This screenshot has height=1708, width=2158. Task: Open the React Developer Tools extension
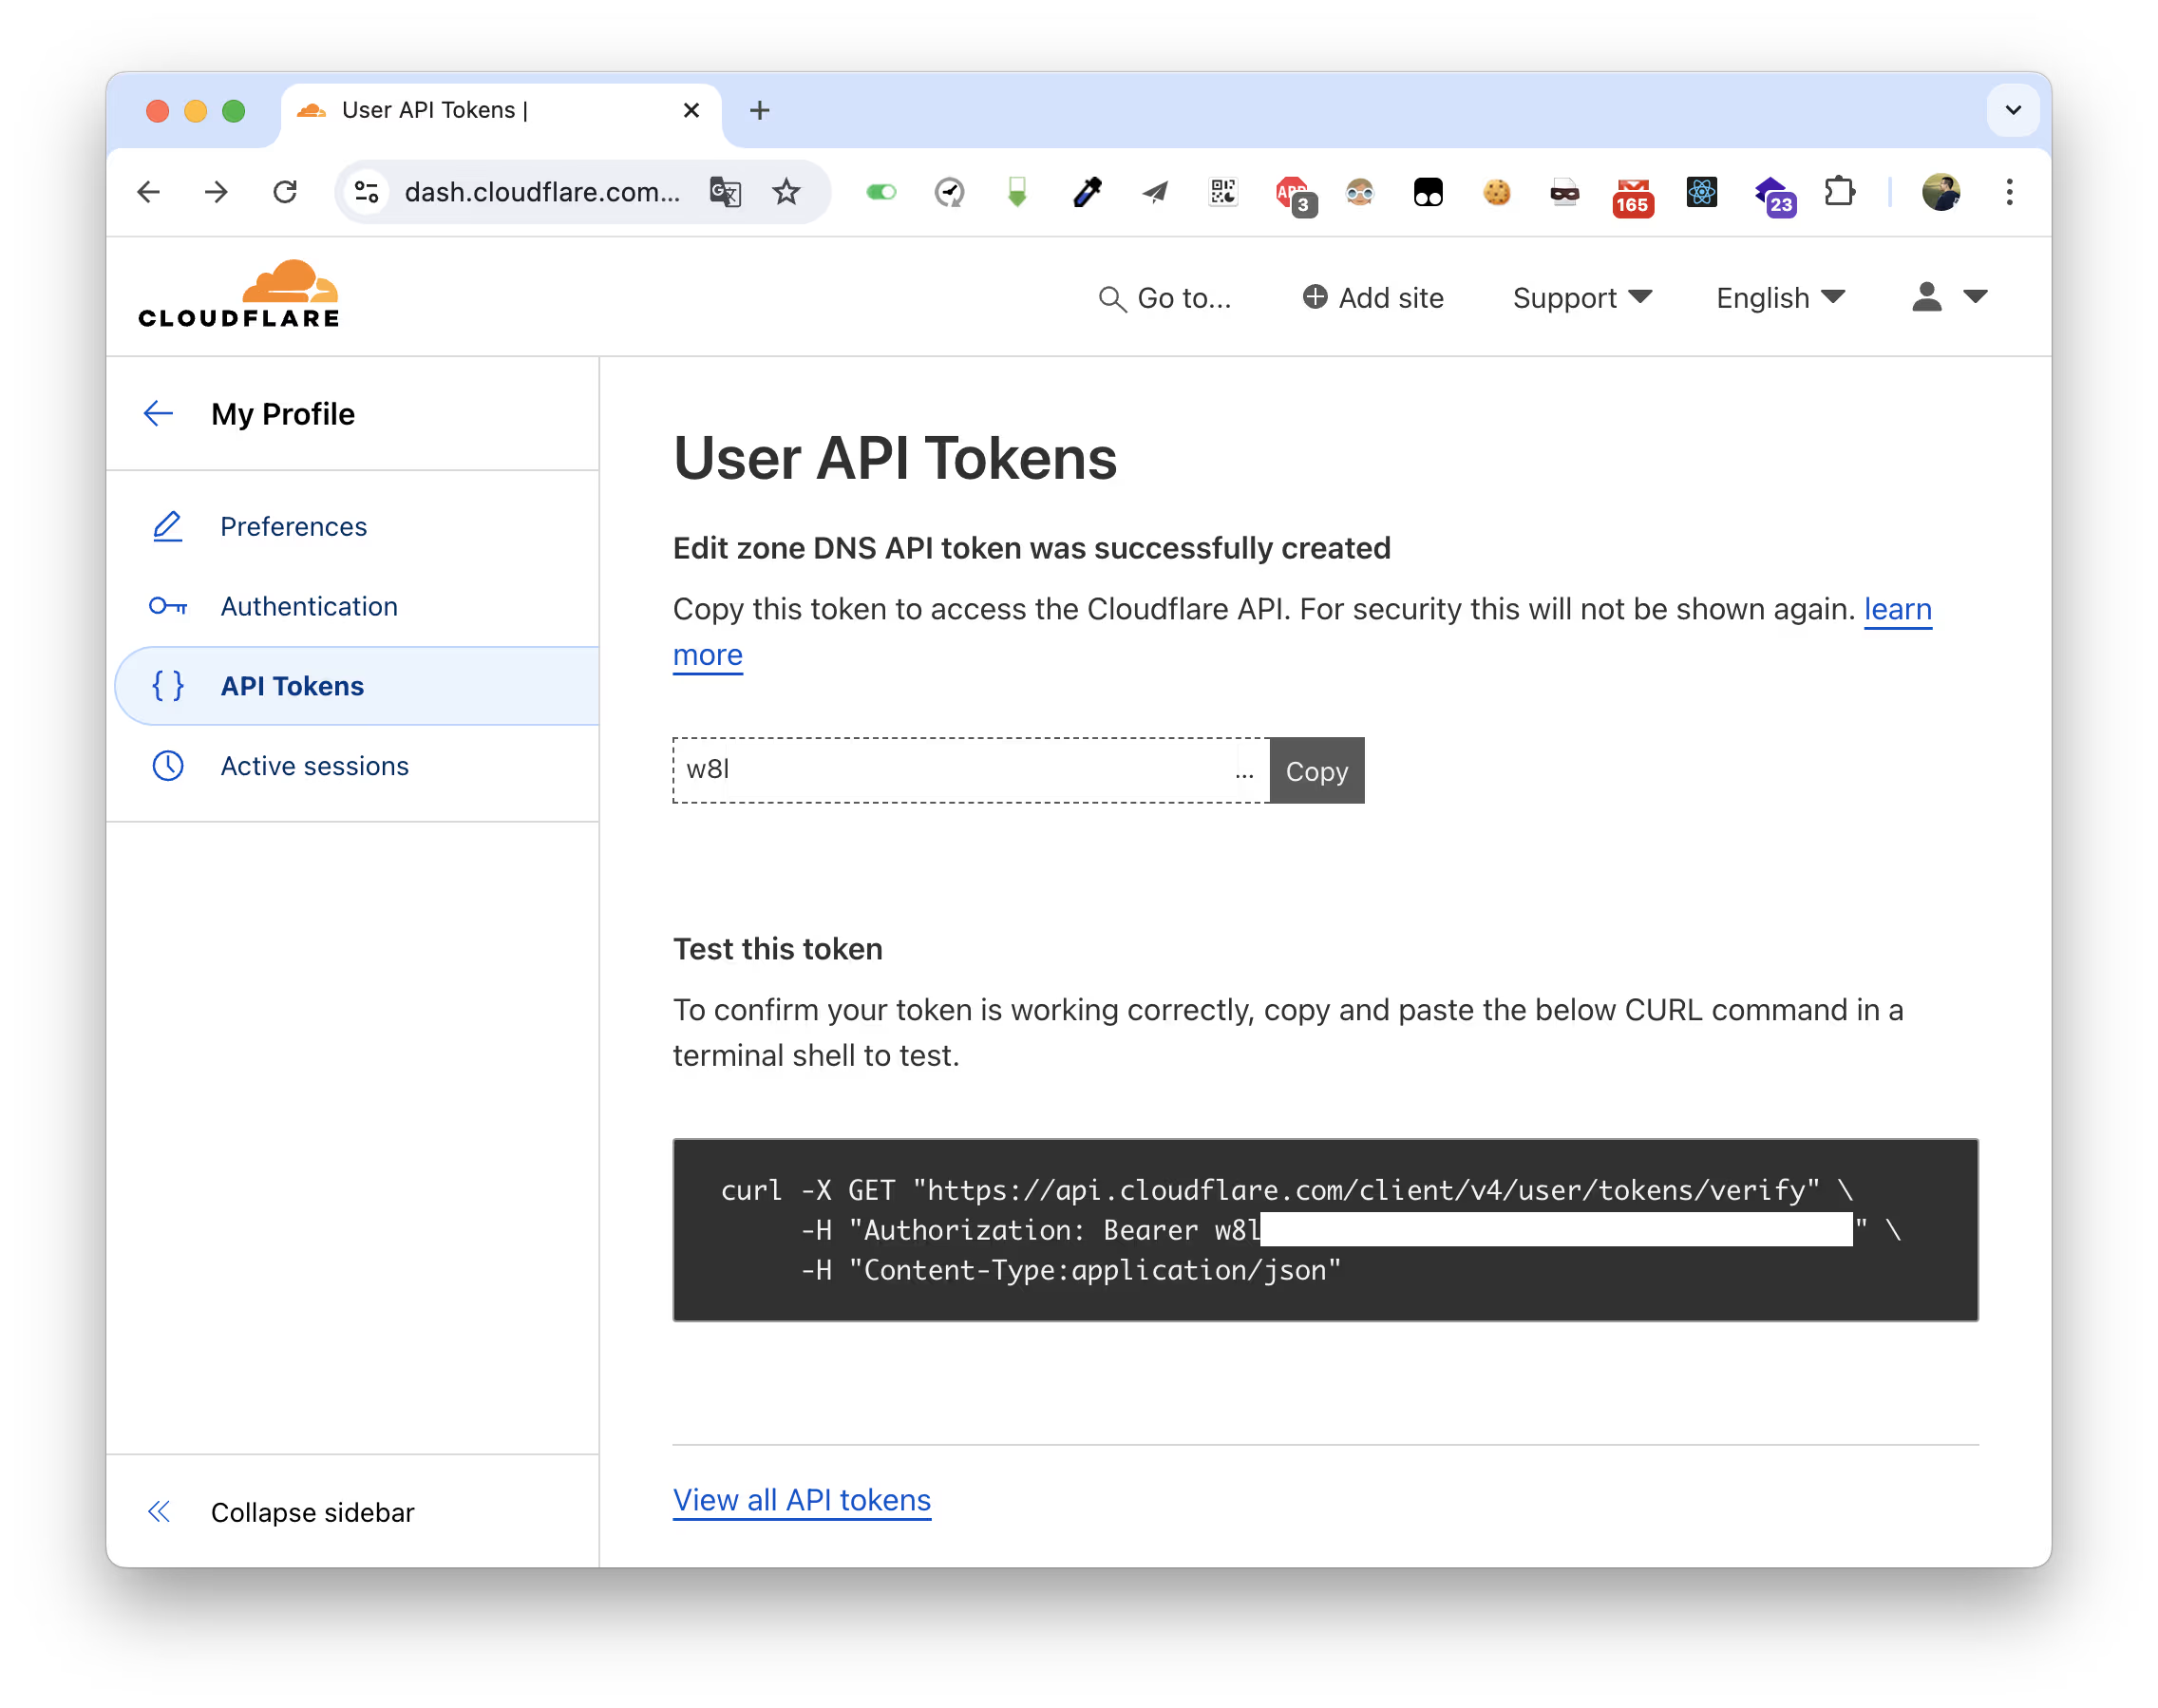tap(1702, 191)
